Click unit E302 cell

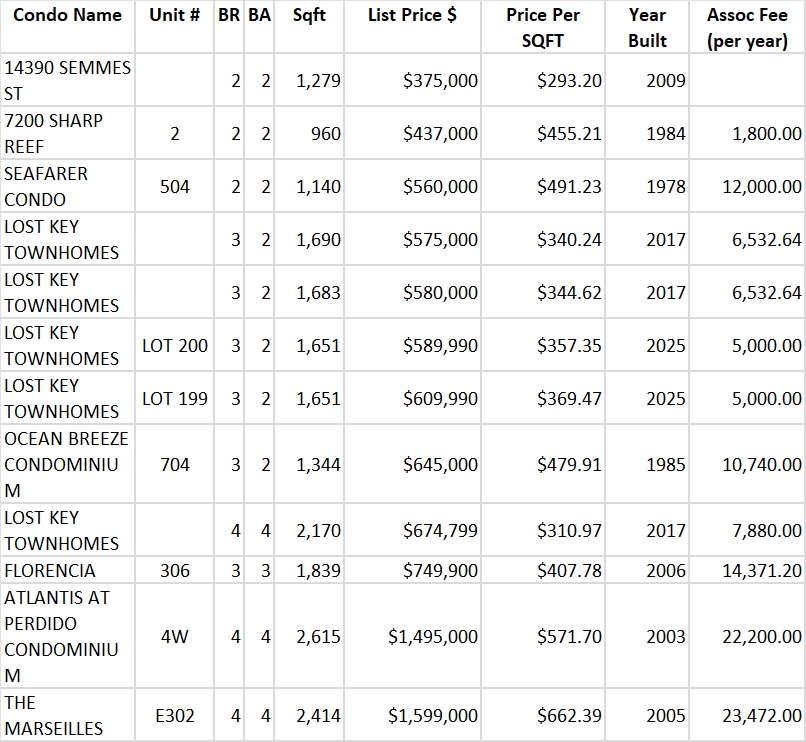pyautogui.click(x=175, y=716)
